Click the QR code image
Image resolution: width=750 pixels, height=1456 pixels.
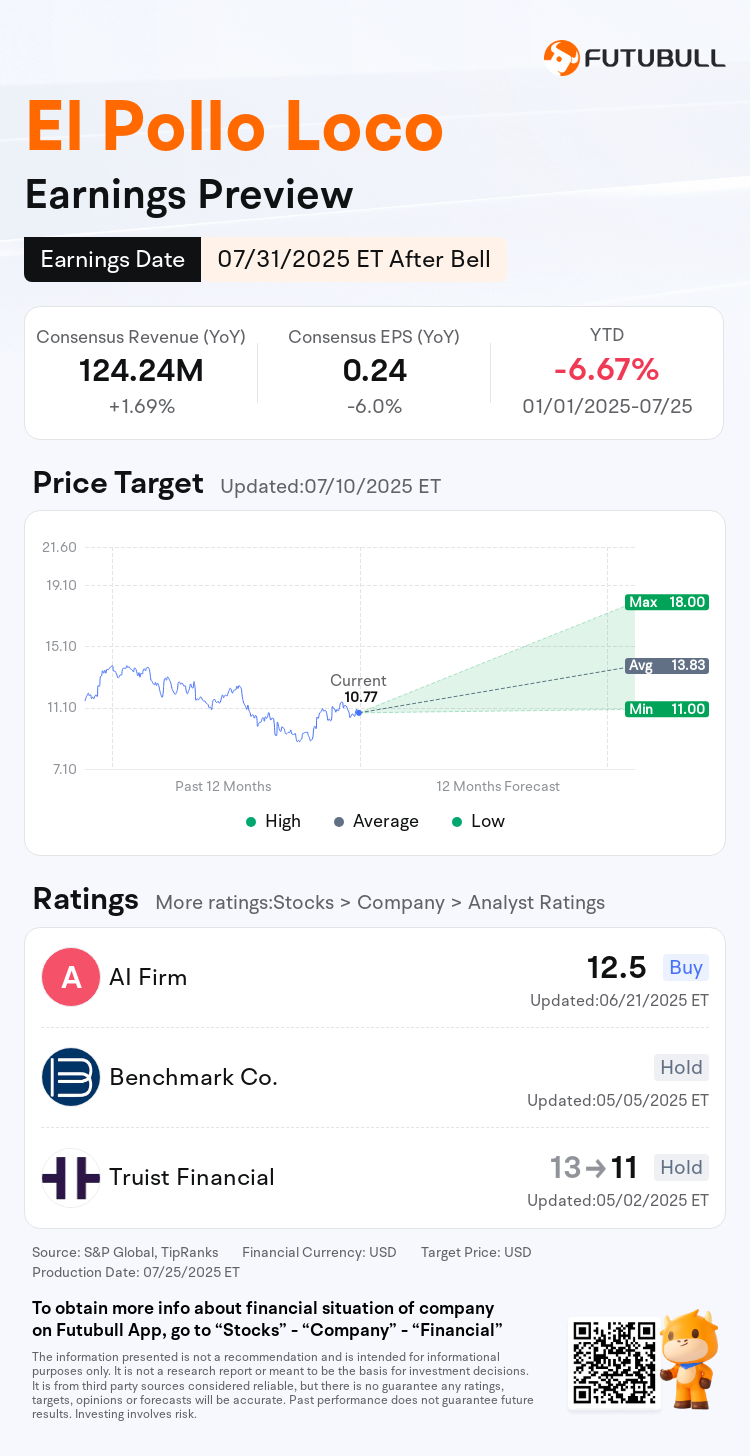(614, 1361)
